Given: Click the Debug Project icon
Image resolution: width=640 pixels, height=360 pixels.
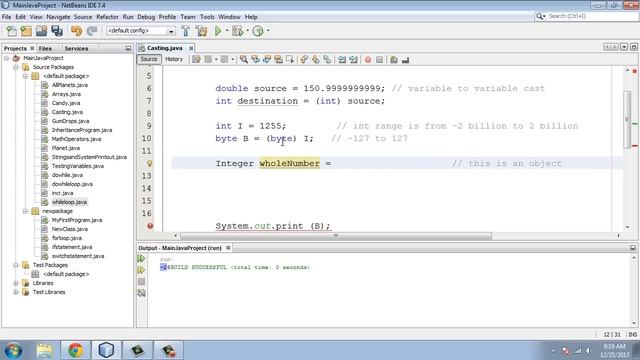Looking at the screenshot, I should pyautogui.click(x=237, y=31).
